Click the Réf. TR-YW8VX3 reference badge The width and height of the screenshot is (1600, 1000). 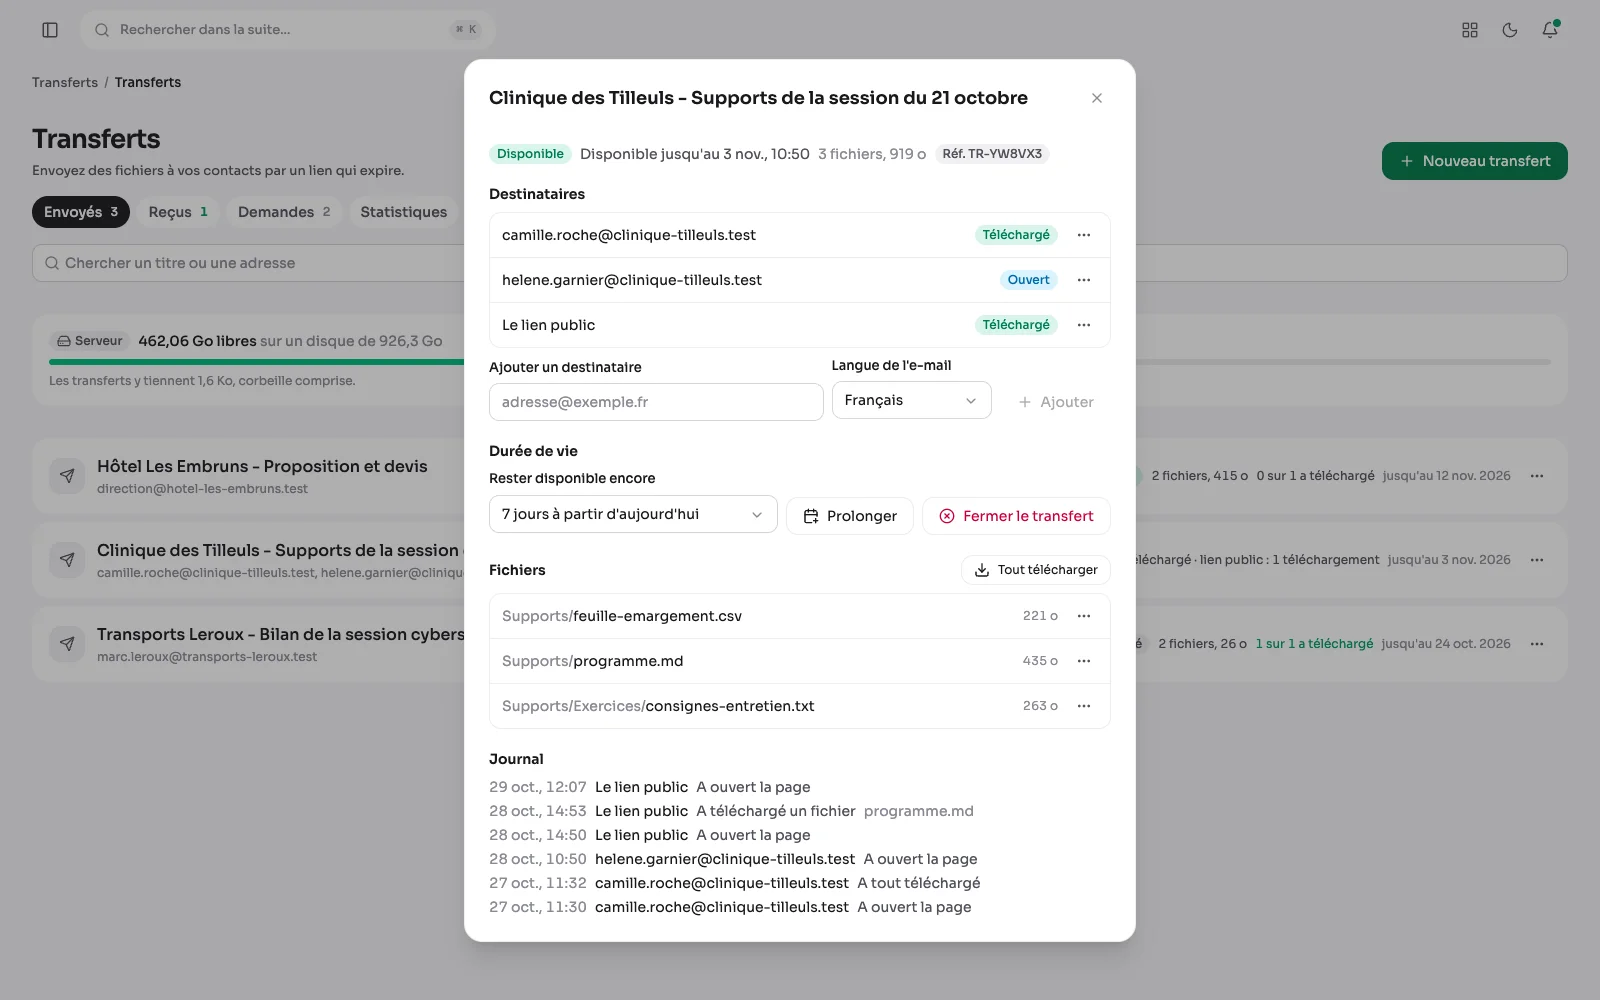coord(992,154)
